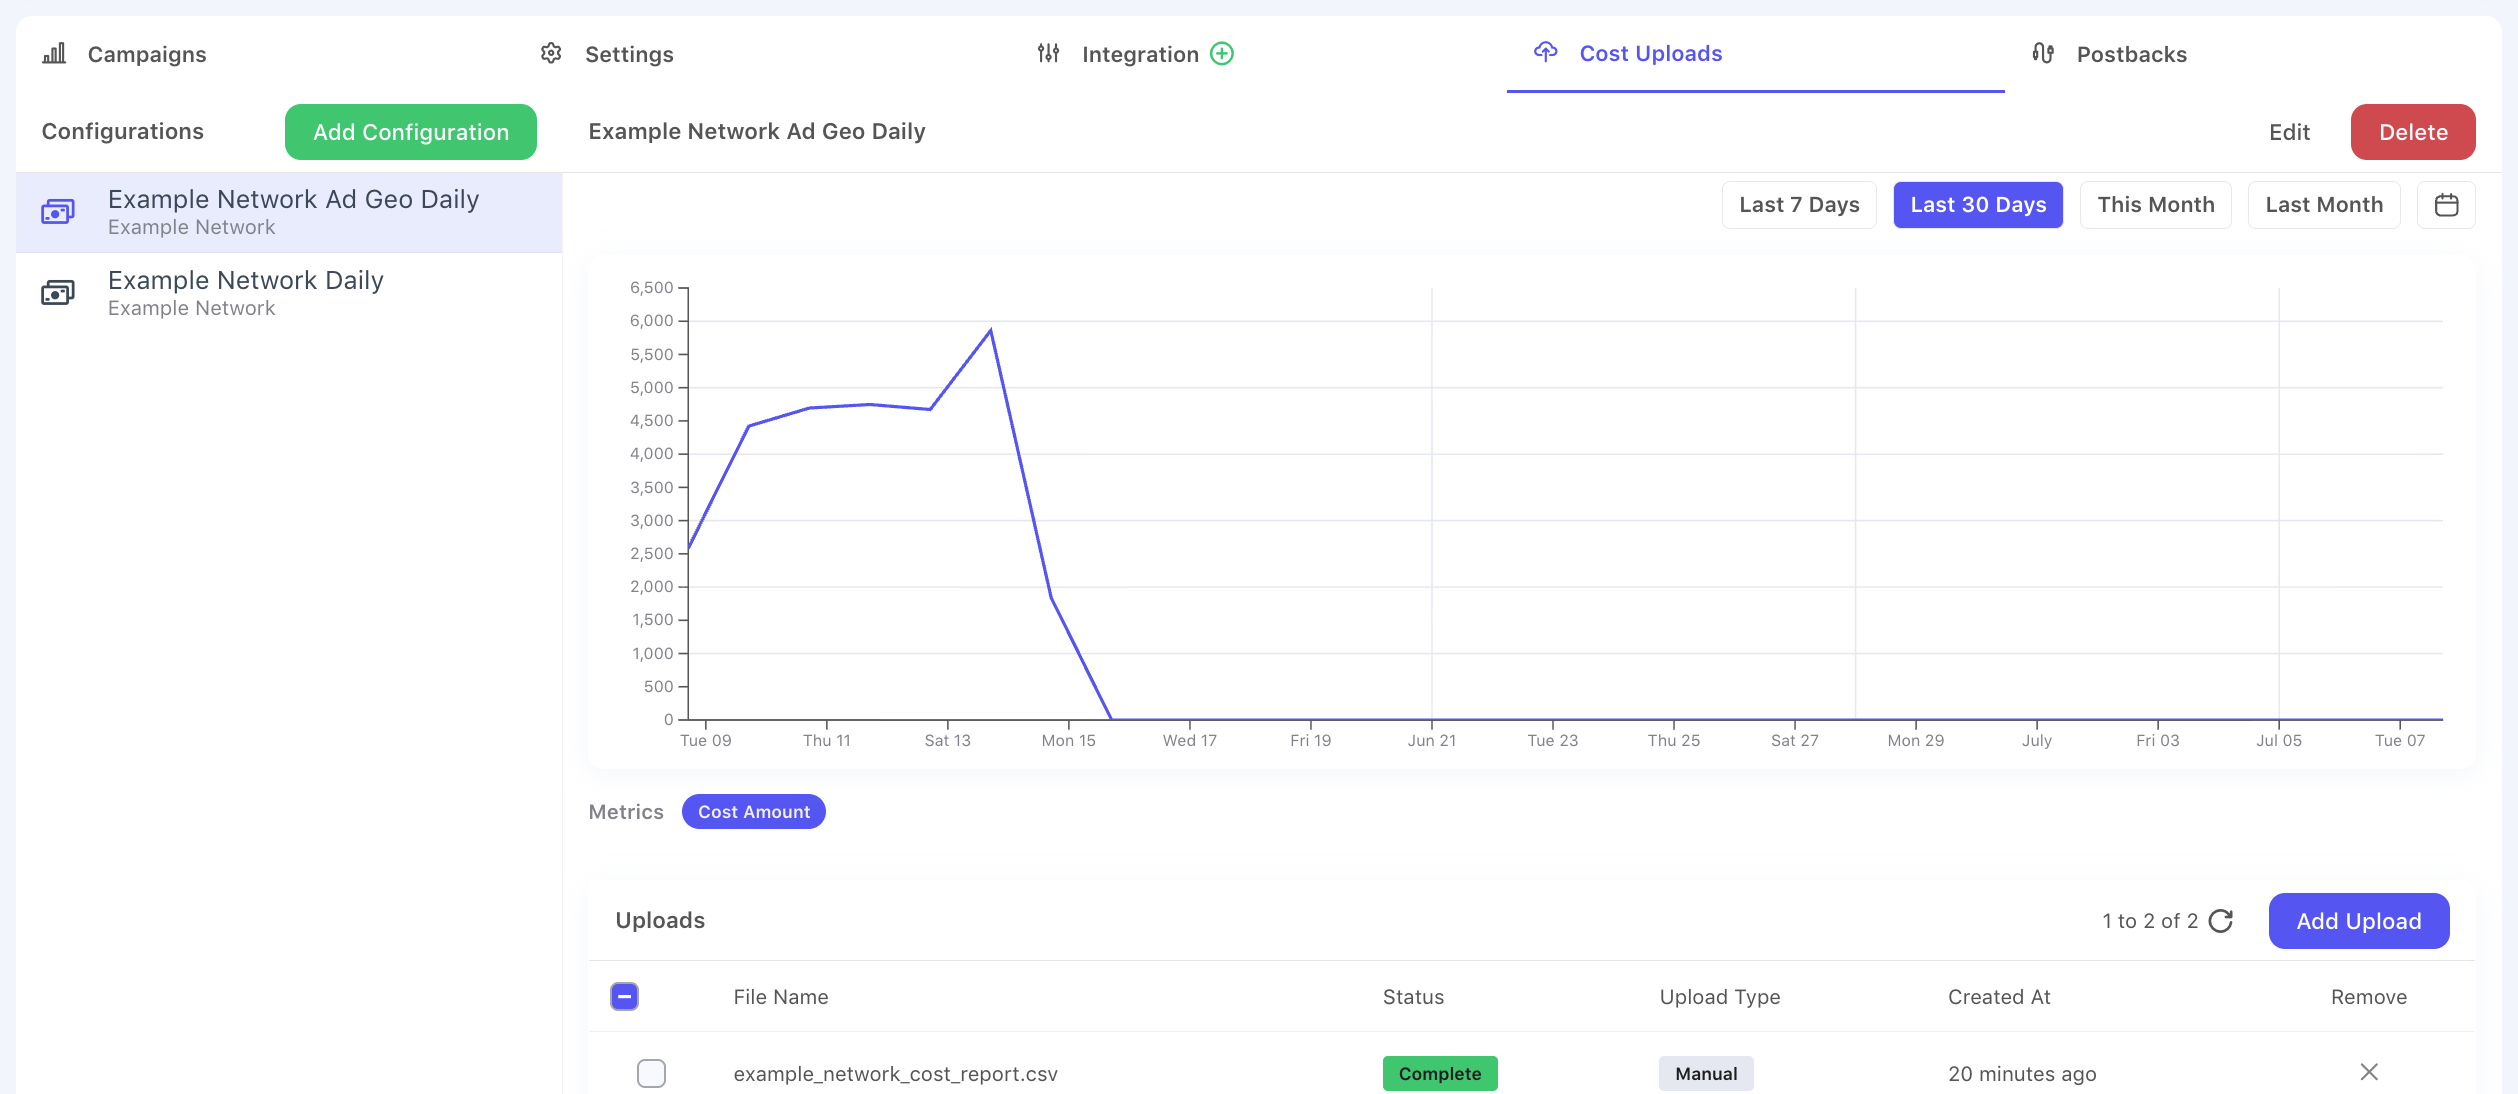This screenshot has height=1094, width=2518.
Task: Select the Last 30 Days range
Action: click(x=1978, y=205)
